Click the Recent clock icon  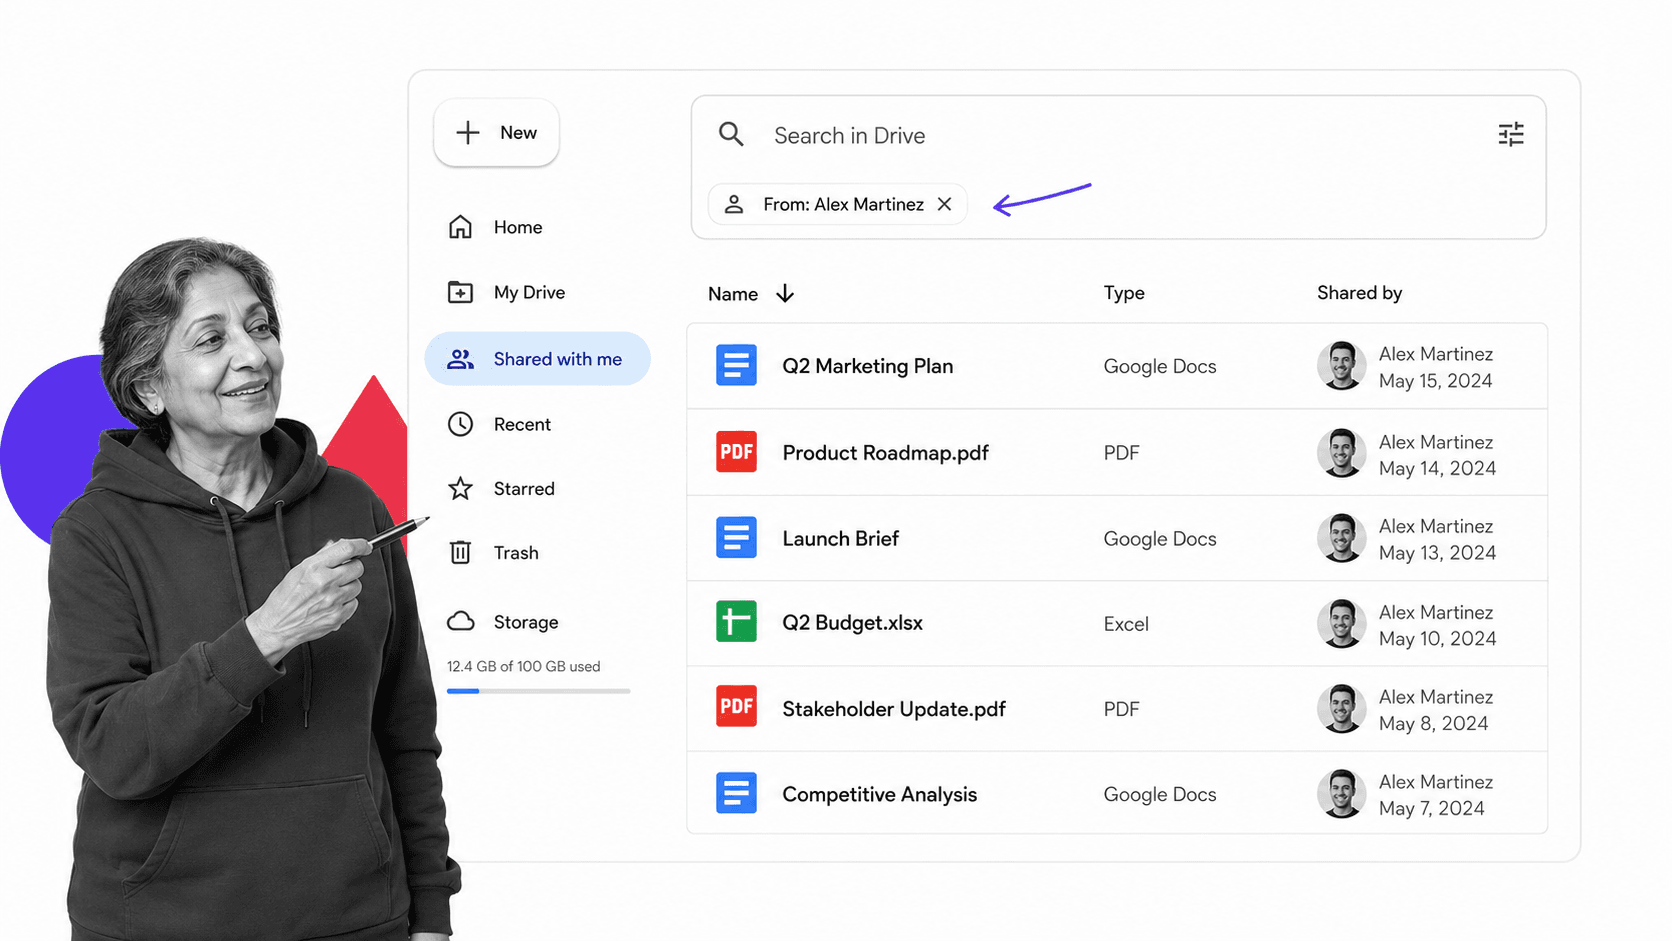[x=460, y=424]
